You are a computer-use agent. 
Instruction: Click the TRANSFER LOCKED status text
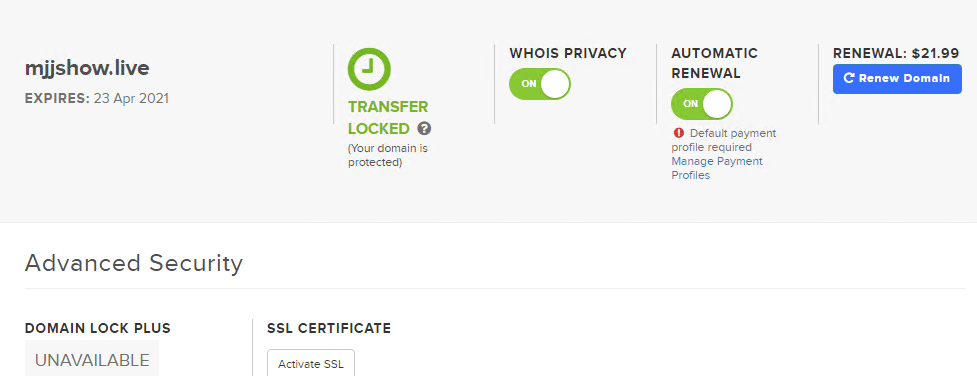click(379, 118)
